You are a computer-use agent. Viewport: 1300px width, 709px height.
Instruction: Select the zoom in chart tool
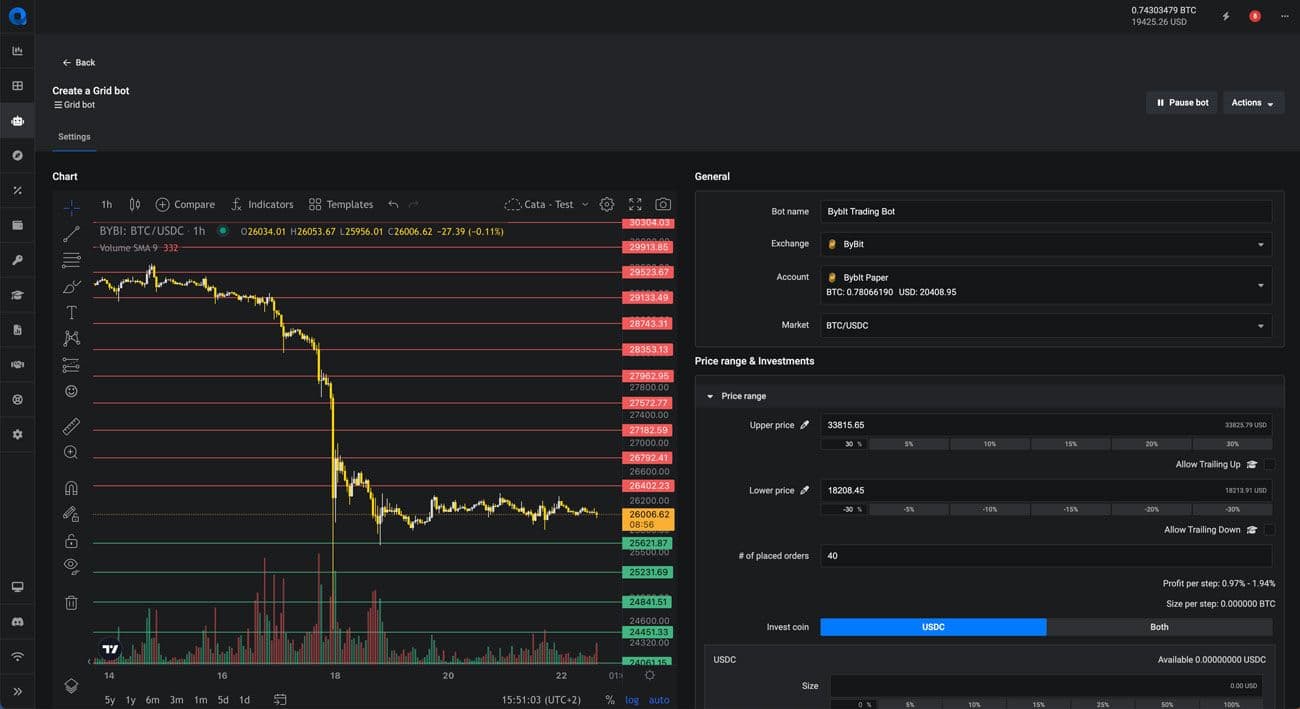coord(71,452)
